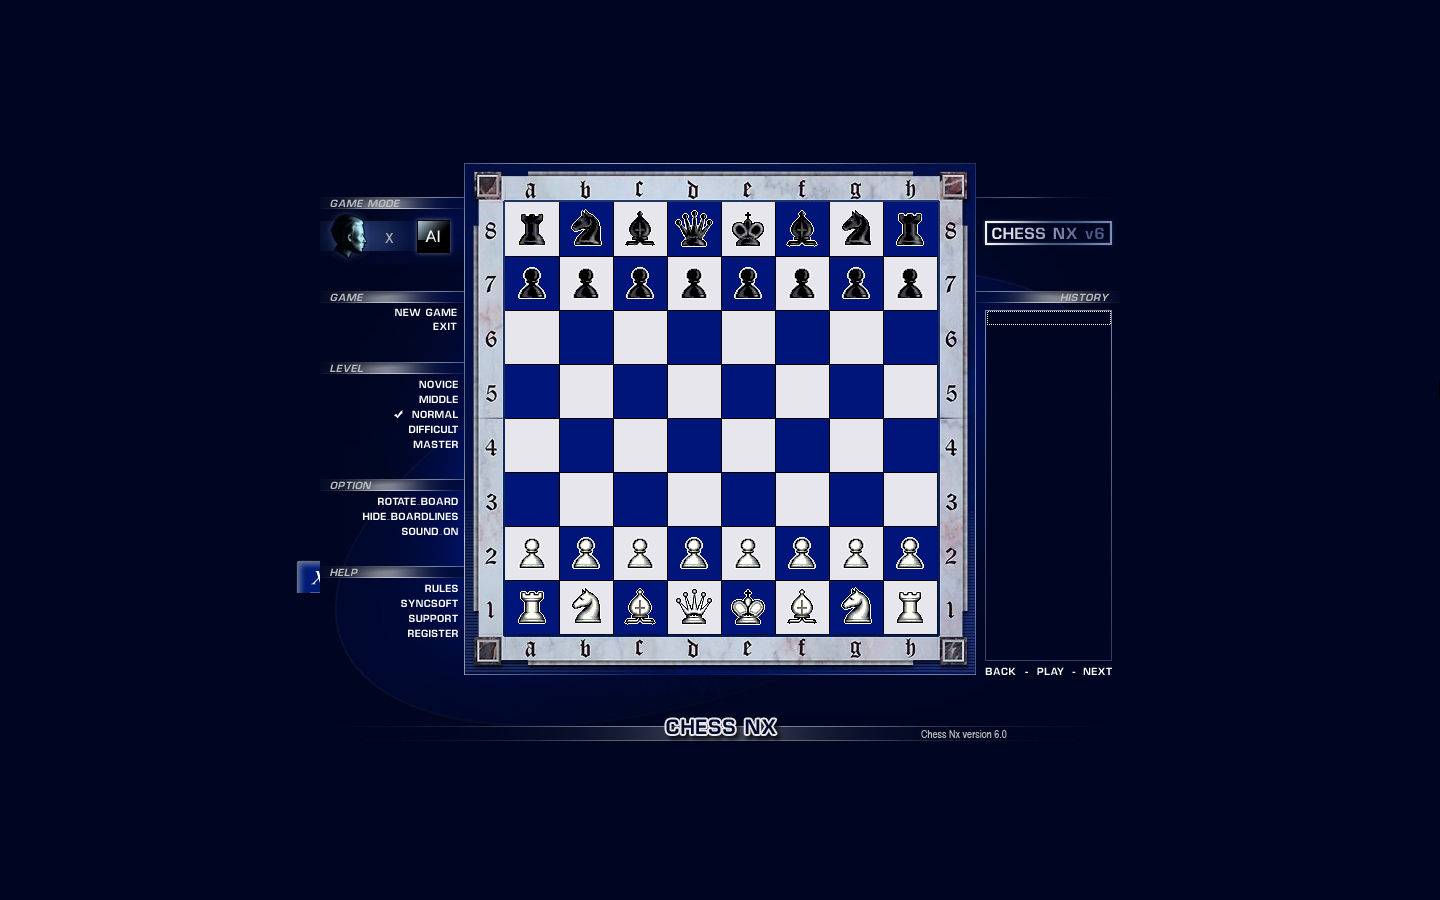Select the white queen on d1
Screen dimensions: 1440x900
click(694, 607)
